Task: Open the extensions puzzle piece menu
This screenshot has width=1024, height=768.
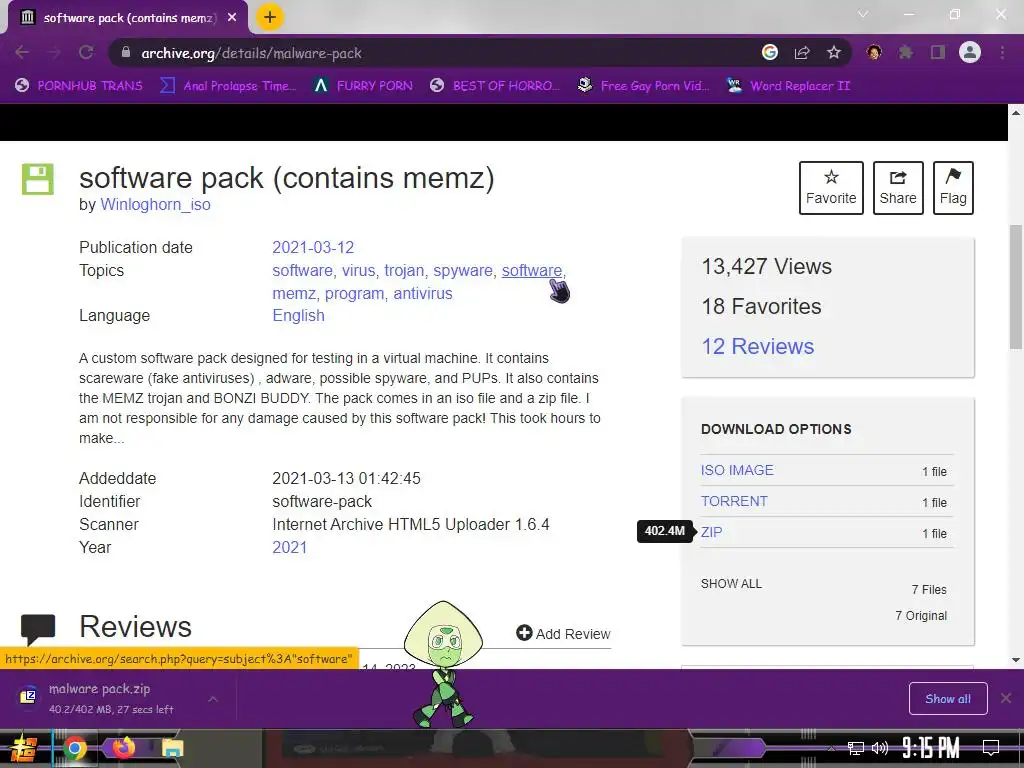Action: (x=906, y=52)
